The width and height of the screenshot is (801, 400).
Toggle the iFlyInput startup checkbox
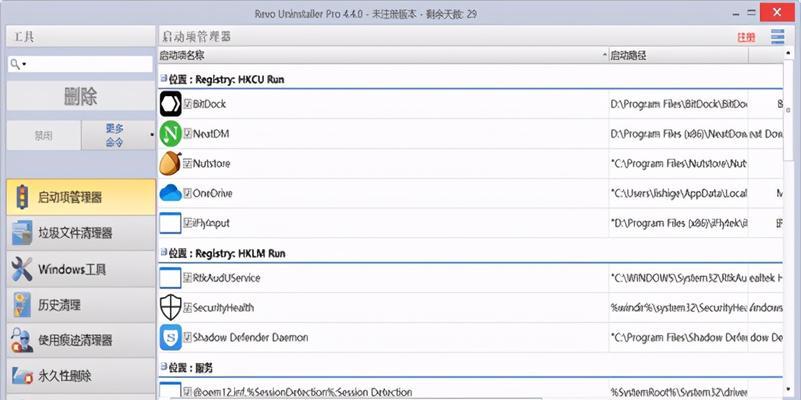[x=187, y=223]
